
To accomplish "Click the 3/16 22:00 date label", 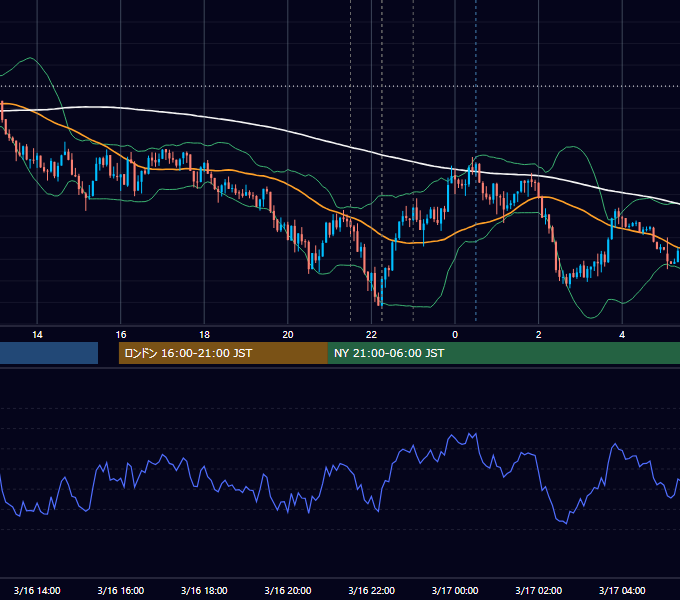I will pyautogui.click(x=372, y=590).
